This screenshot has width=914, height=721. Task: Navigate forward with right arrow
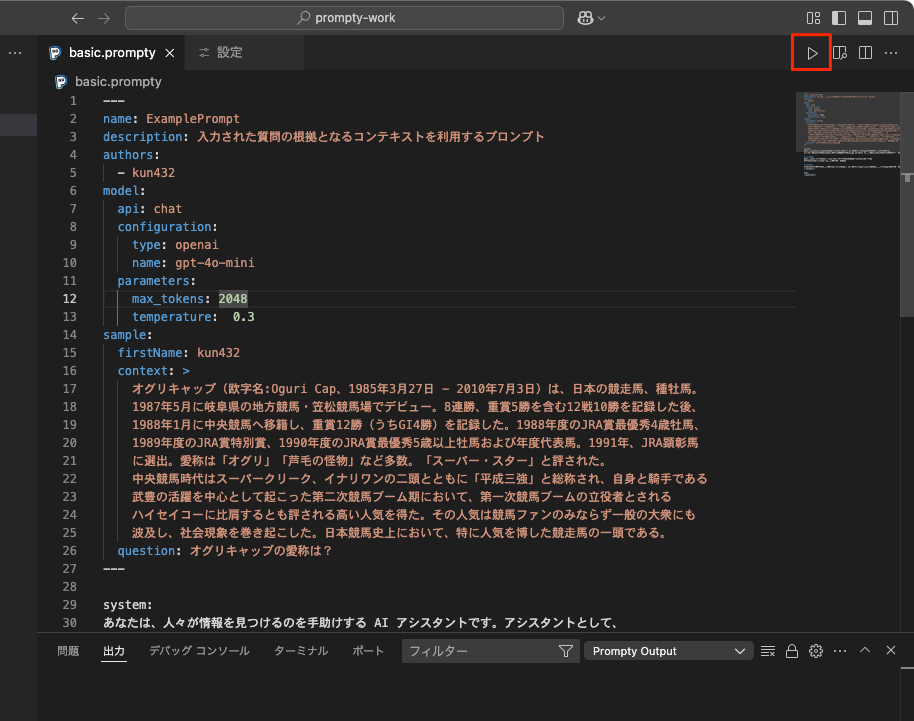coord(104,18)
